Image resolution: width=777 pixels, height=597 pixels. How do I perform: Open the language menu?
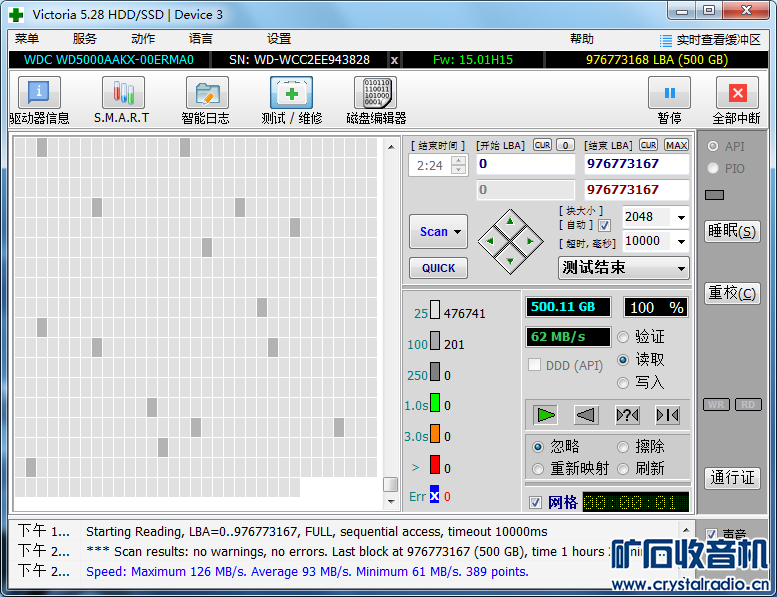(x=201, y=39)
